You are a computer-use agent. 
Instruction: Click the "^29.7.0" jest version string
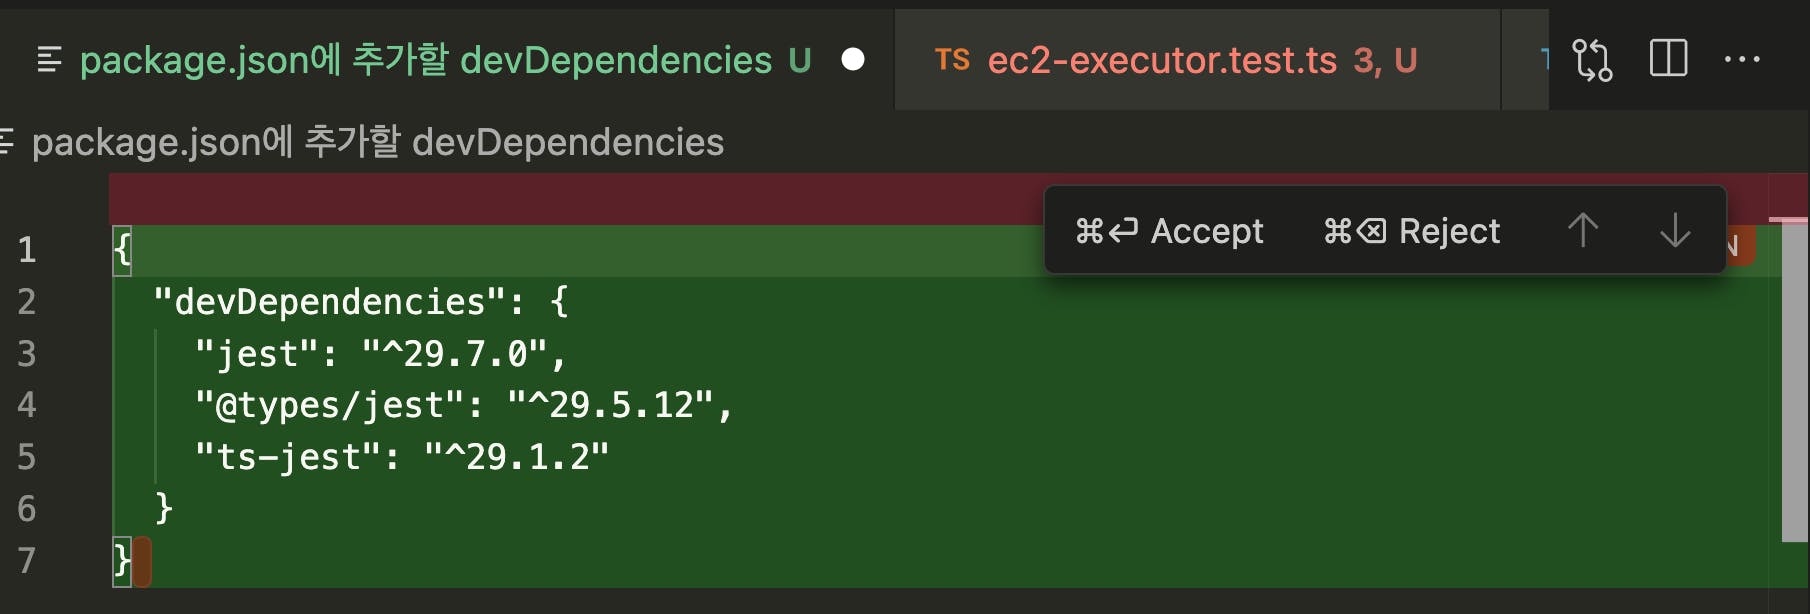pyautogui.click(x=455, y=354)
